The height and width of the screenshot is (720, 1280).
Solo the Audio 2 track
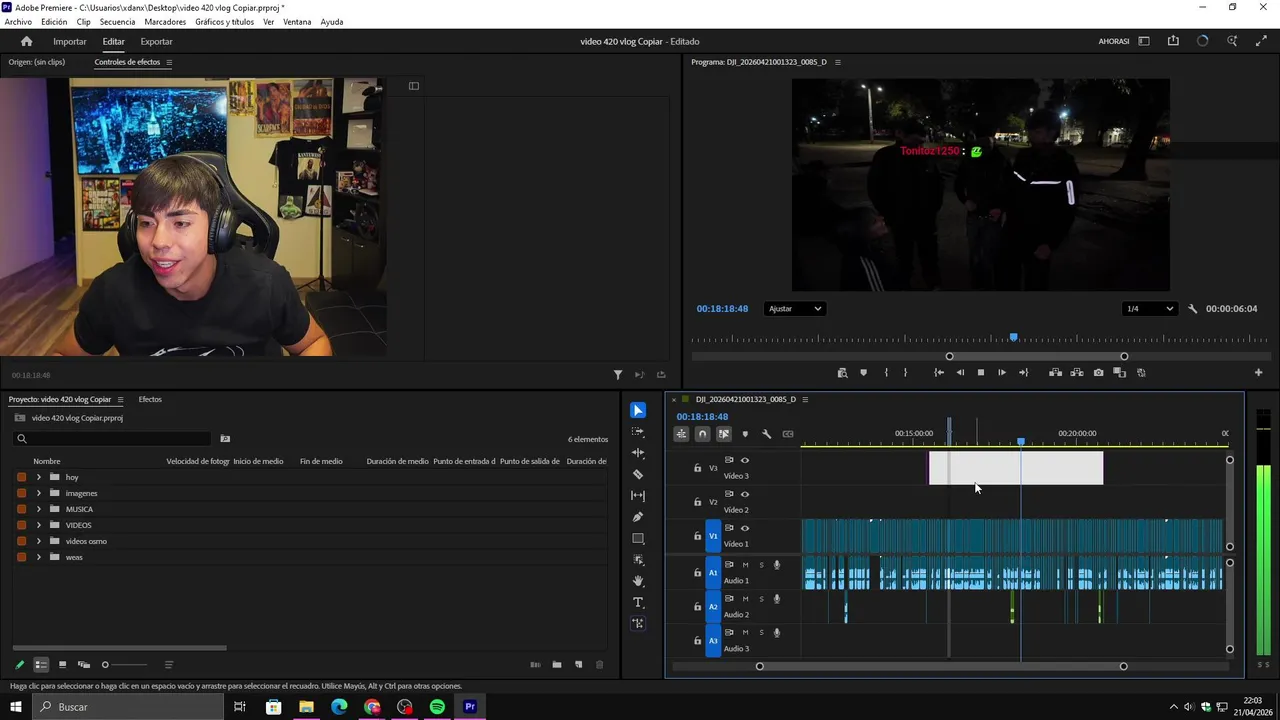761,599
